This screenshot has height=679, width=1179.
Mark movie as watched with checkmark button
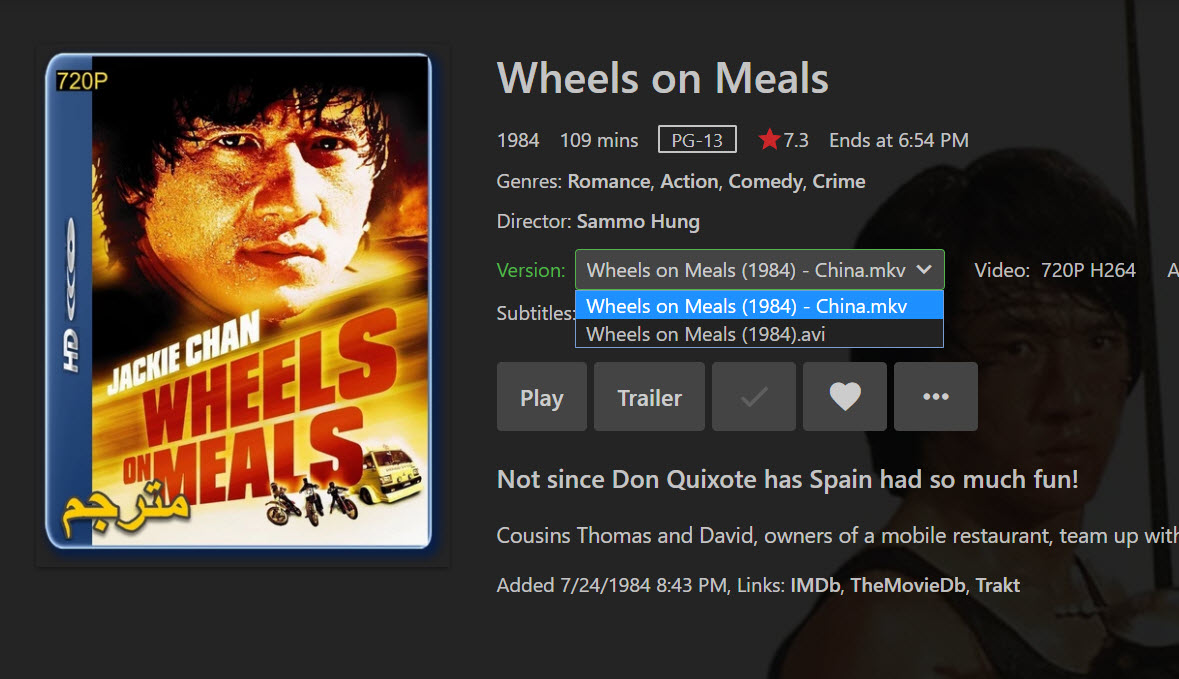click(754, 397)
